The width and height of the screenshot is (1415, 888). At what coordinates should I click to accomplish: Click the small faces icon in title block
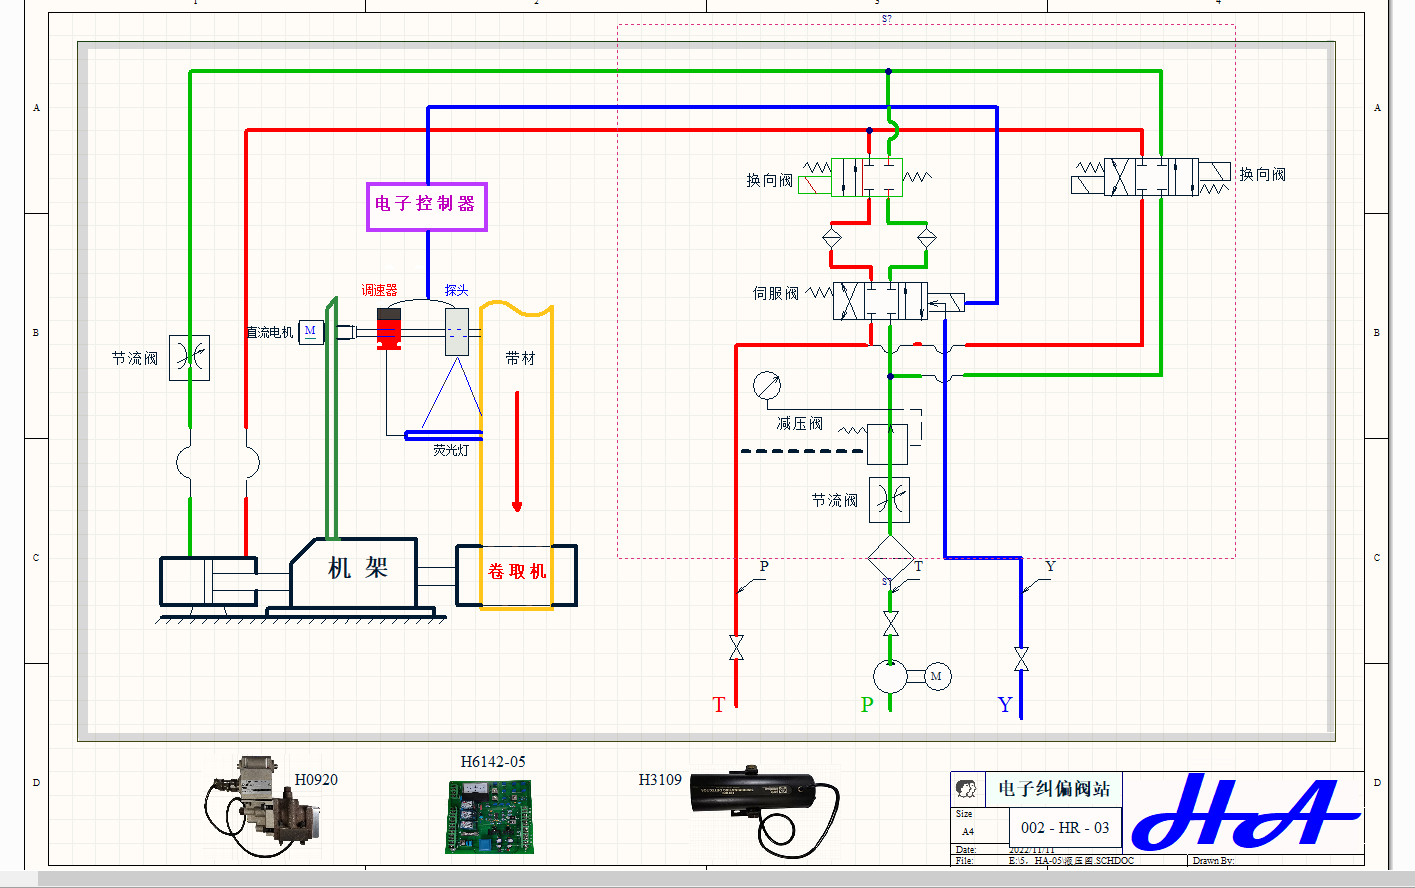967,789
